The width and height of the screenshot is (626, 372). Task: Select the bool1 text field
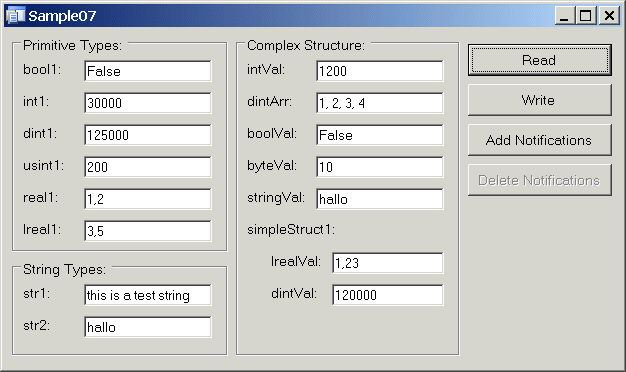(148, 71)
